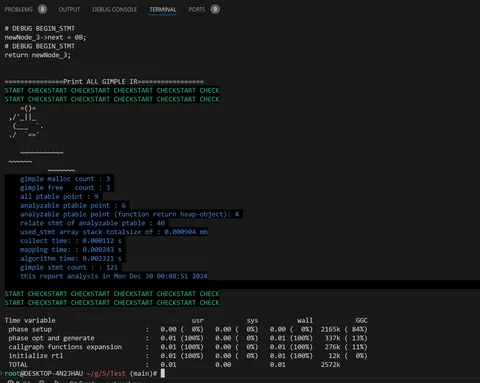Click 'relate stmt of analyzable ptable : 40'
480x383 pixels.
pos(93,223)
